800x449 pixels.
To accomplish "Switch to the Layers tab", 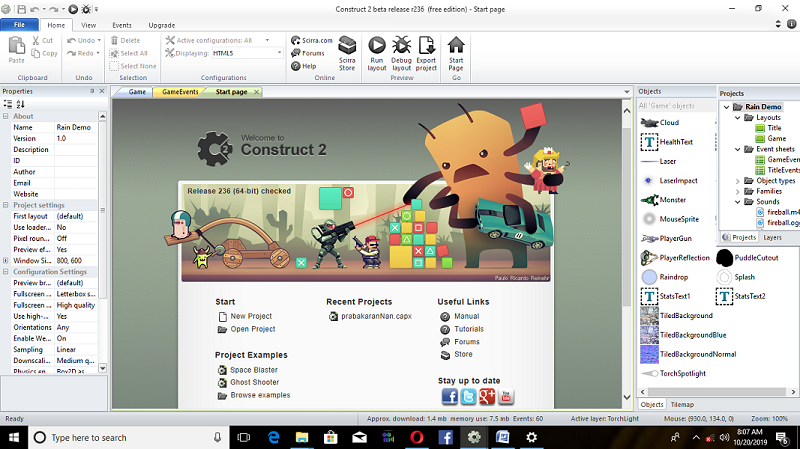I will (772, 237).
